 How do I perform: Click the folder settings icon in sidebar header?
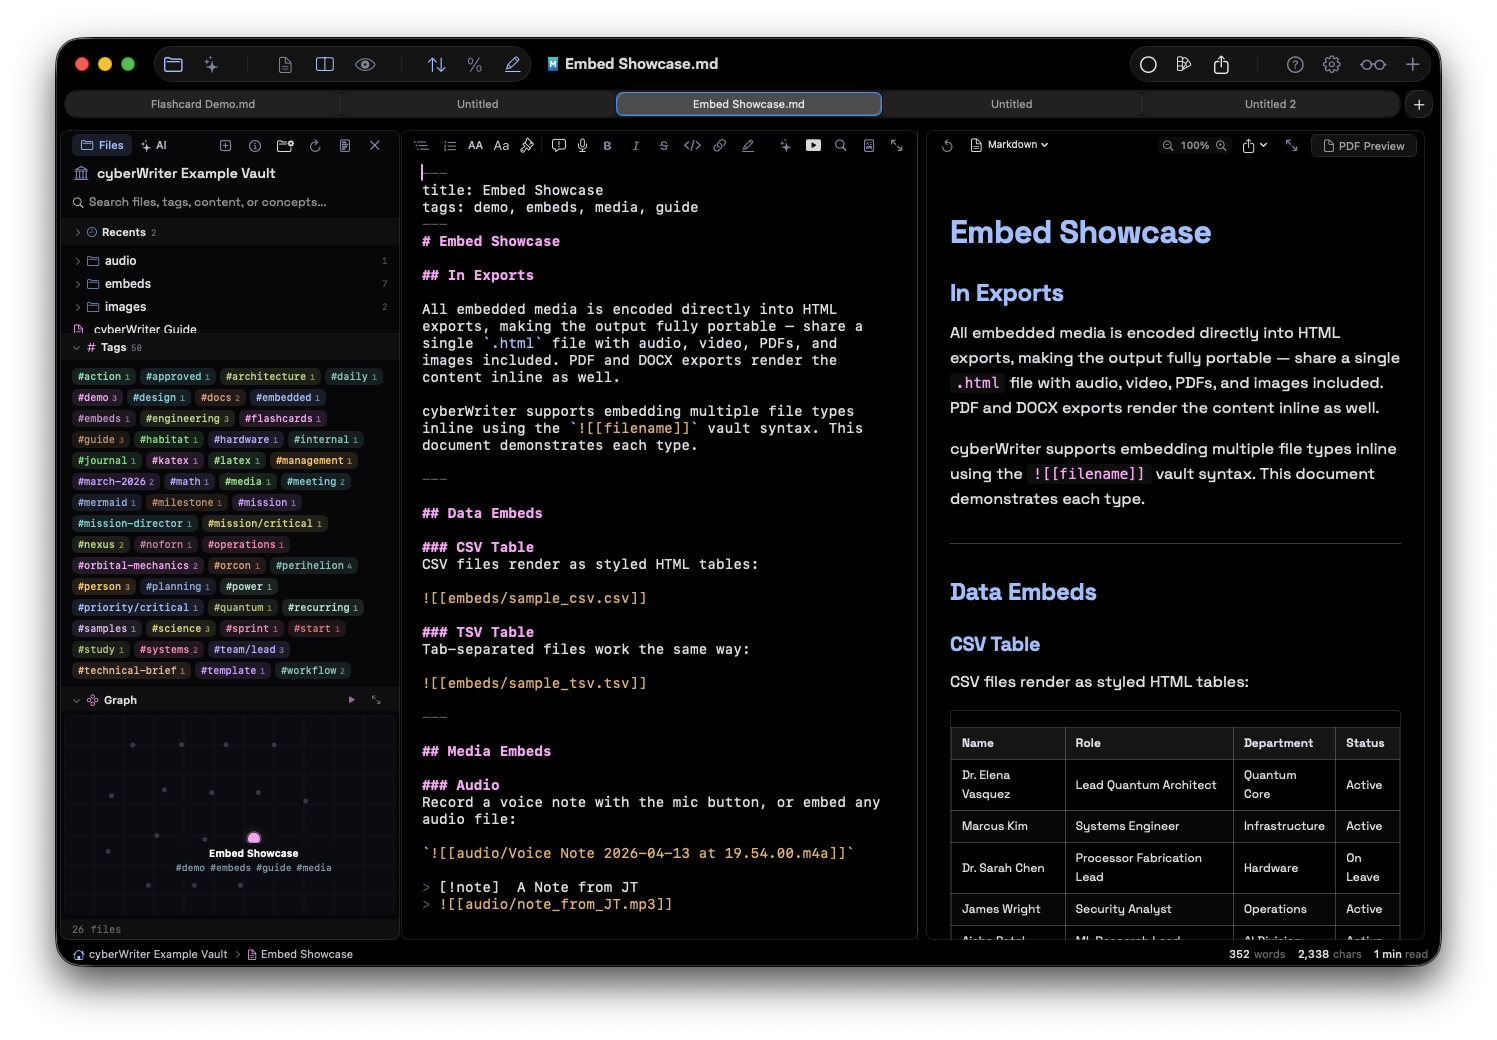point(285,146)
